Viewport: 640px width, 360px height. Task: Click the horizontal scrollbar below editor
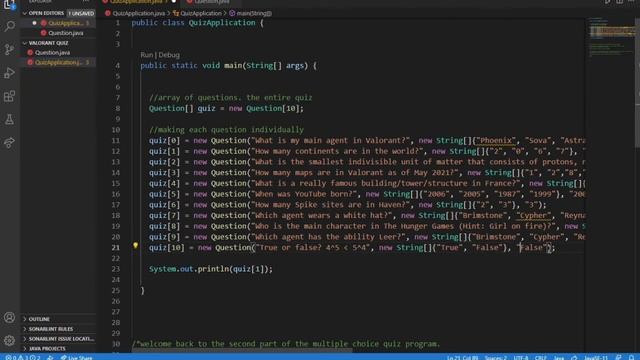(242, 350)
